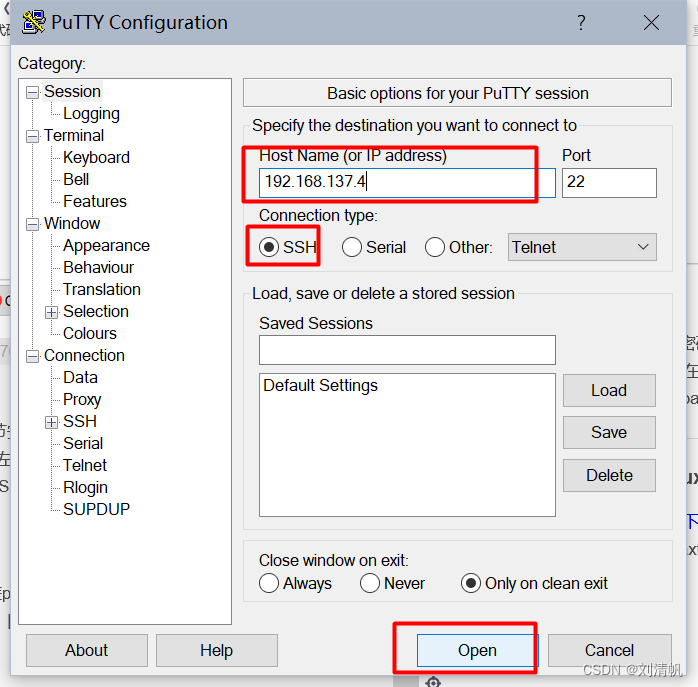The height and width of the screenshot is (687, 698).
Task: Focus the Port input field
Action: pos(609,183)
